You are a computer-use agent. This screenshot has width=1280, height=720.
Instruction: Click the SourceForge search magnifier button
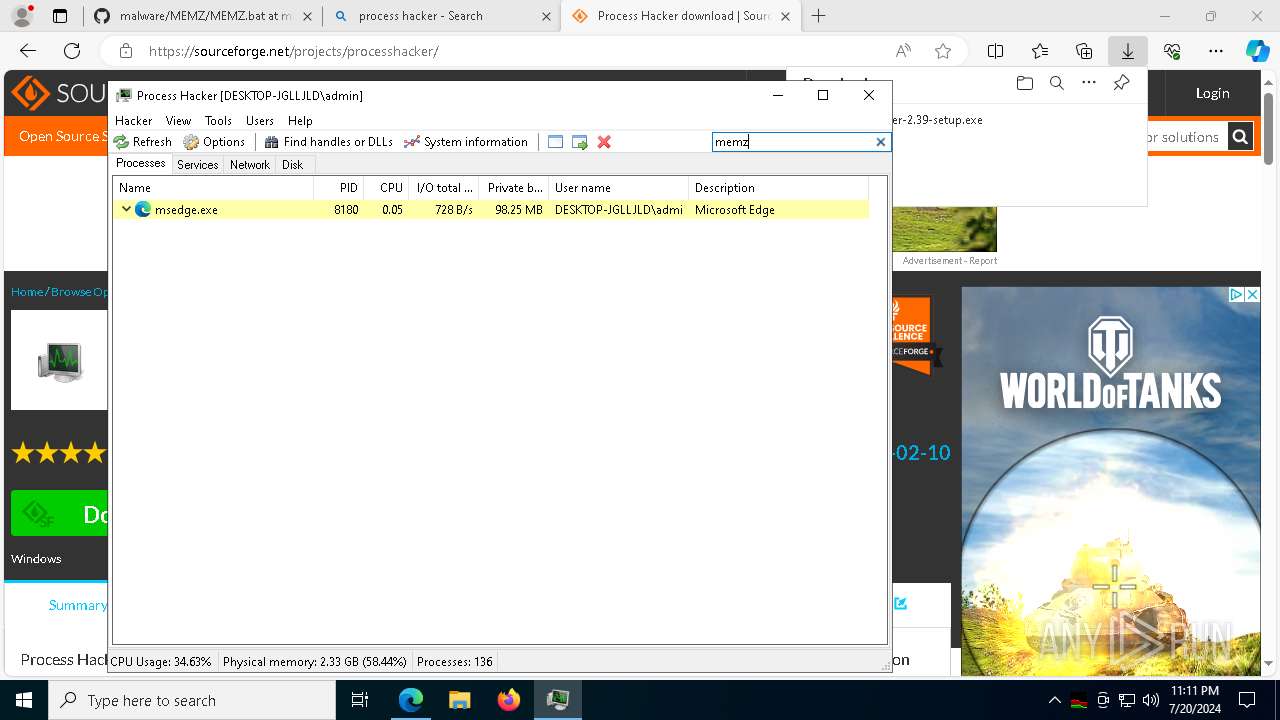point(1240,137)
